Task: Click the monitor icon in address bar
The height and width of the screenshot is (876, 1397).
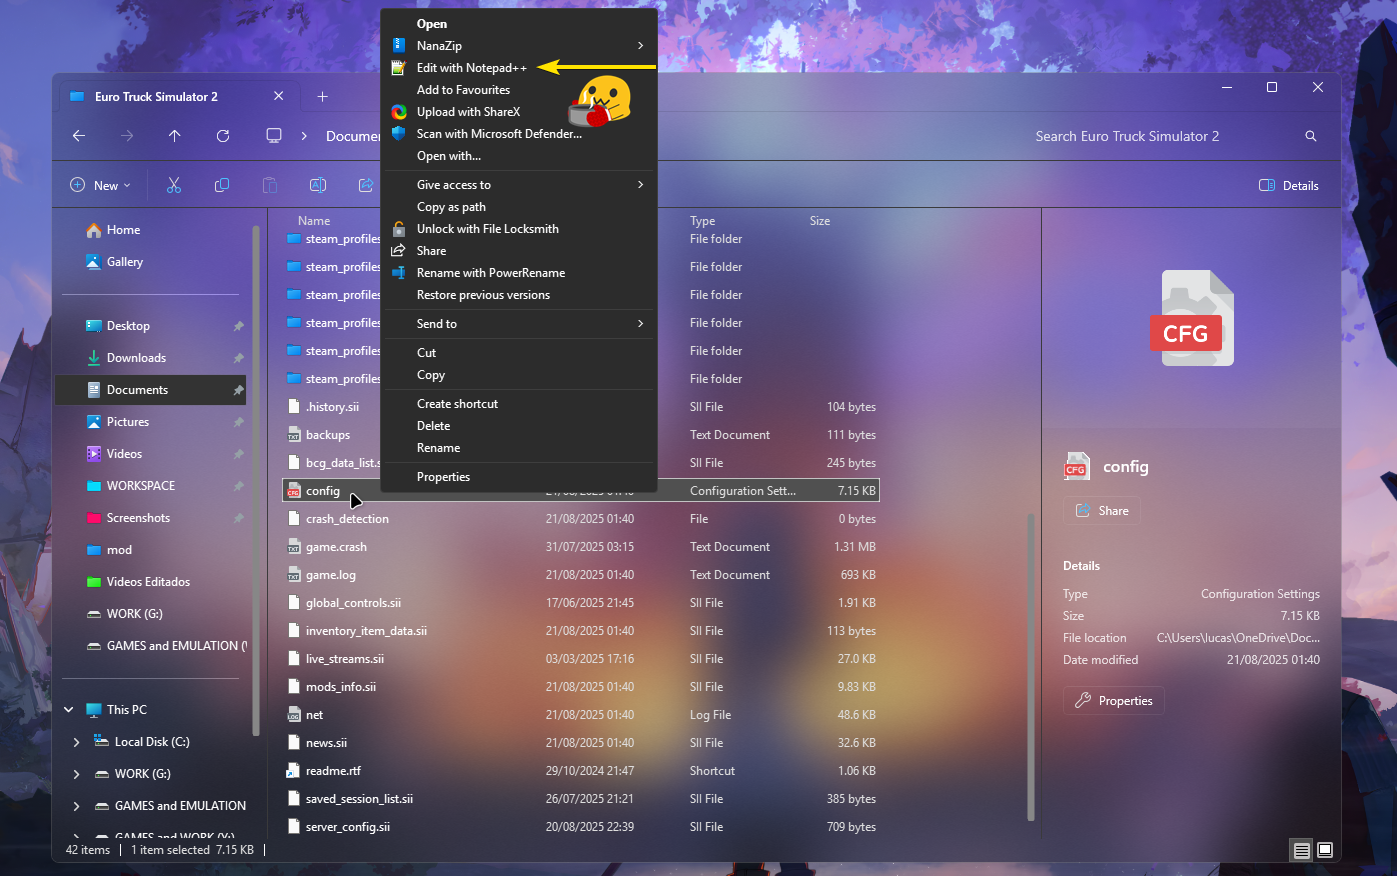Action: click(274, 136)
